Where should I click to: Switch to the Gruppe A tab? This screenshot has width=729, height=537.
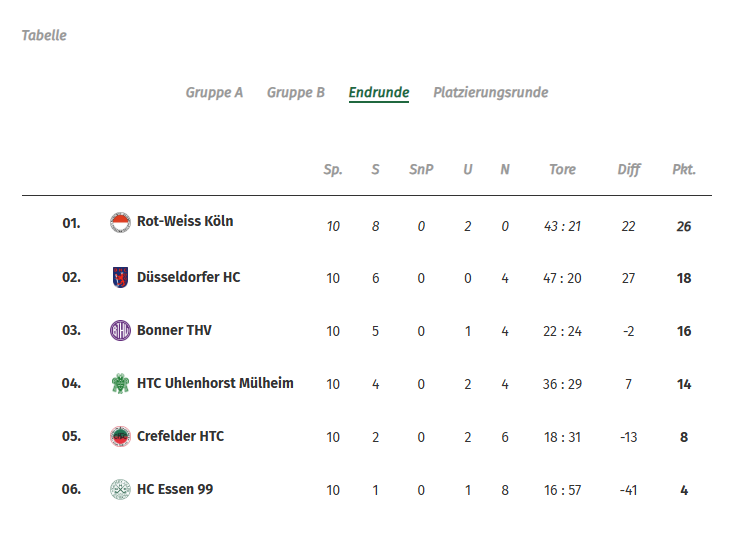tap(214, 93)
